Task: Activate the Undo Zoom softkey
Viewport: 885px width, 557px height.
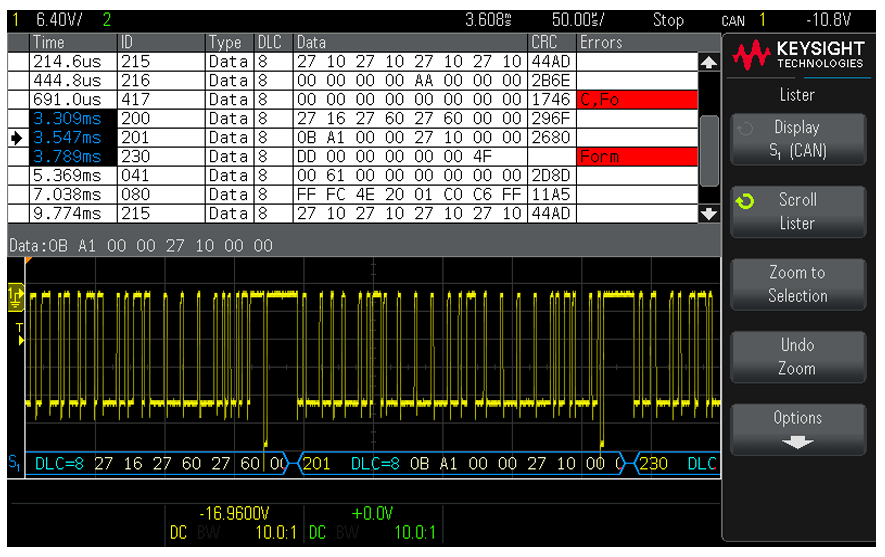Action: (798, 357)
